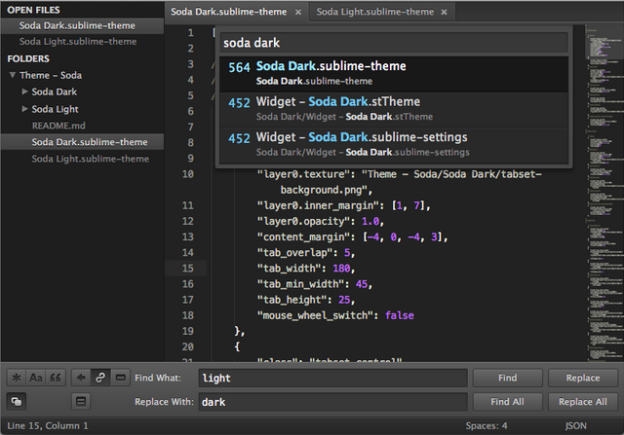Select Soda Light.sublime-theme in Open Files

click(78, 41)
